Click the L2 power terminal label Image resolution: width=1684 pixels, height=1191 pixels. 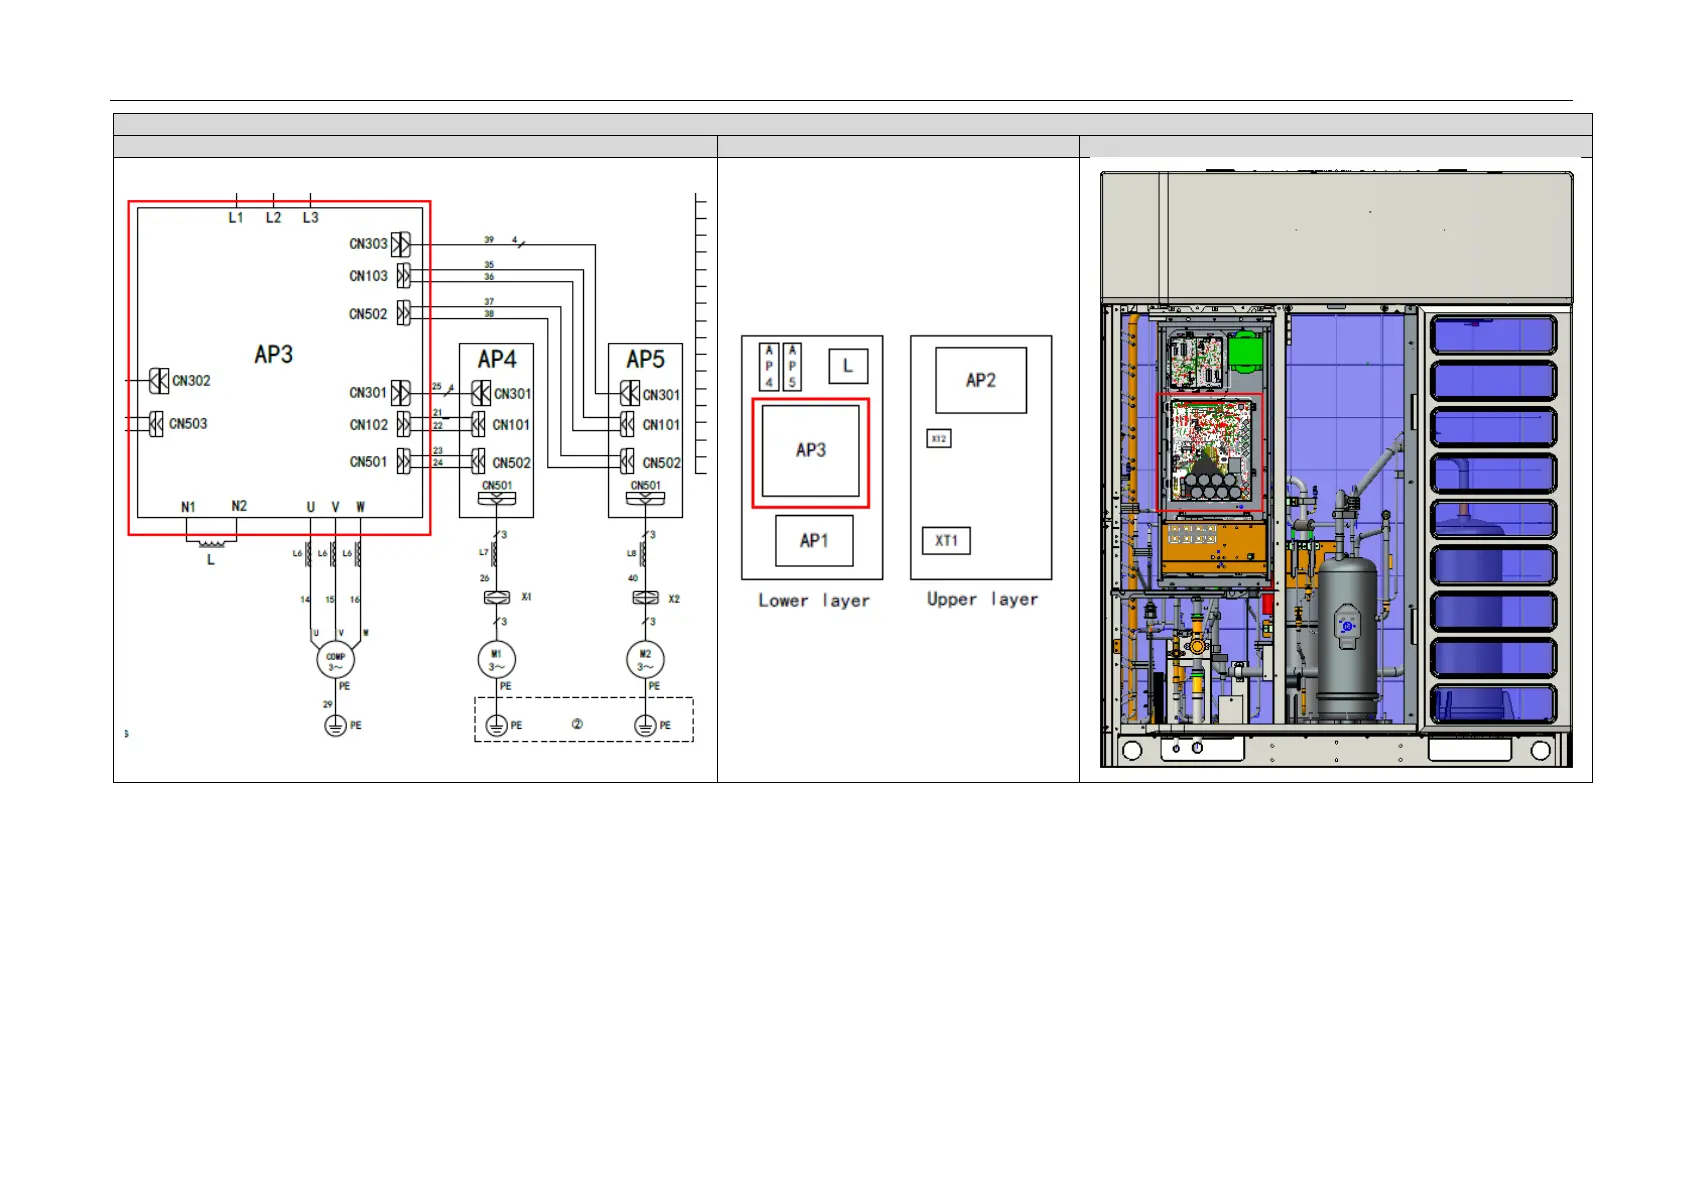(273, 217)
